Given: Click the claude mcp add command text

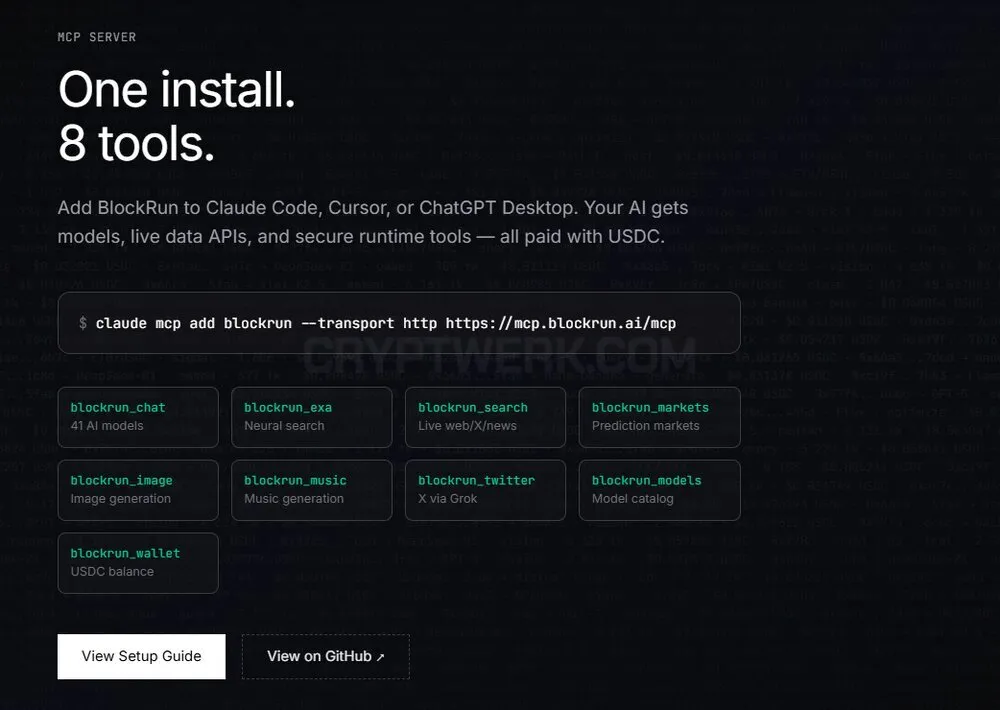Looking at the screenshot, I should click(385, 323).
